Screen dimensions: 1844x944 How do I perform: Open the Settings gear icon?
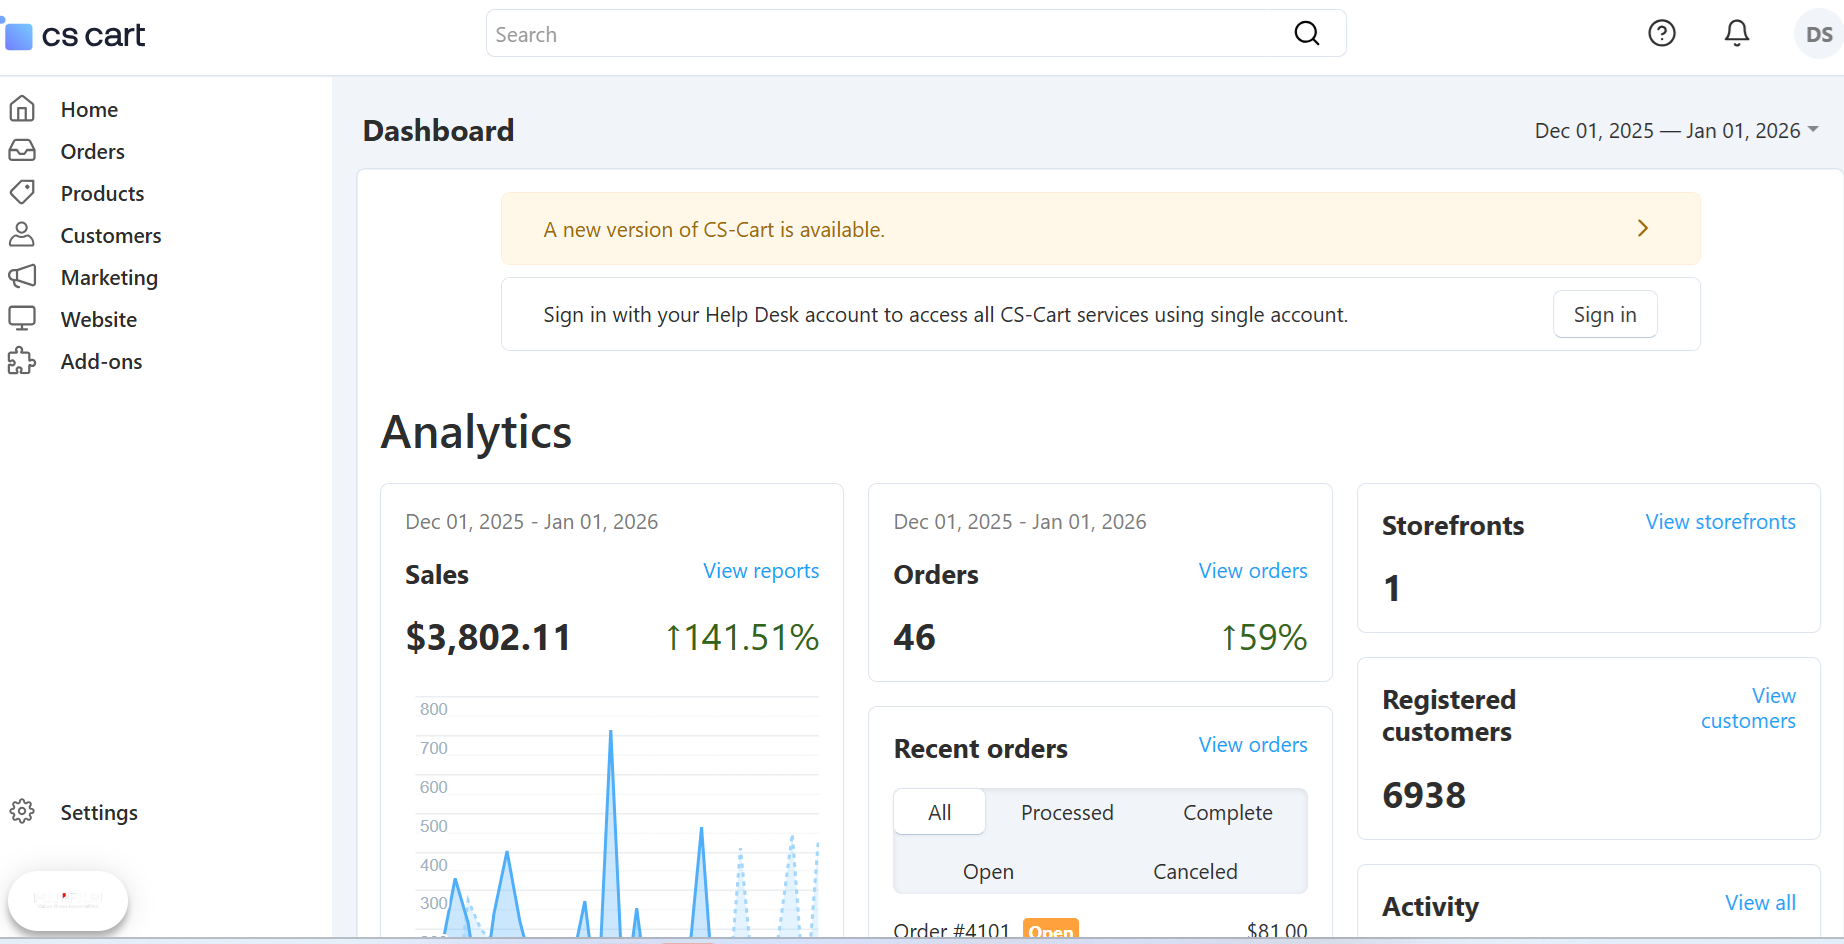pyautogui.click(x=22, y=811)
